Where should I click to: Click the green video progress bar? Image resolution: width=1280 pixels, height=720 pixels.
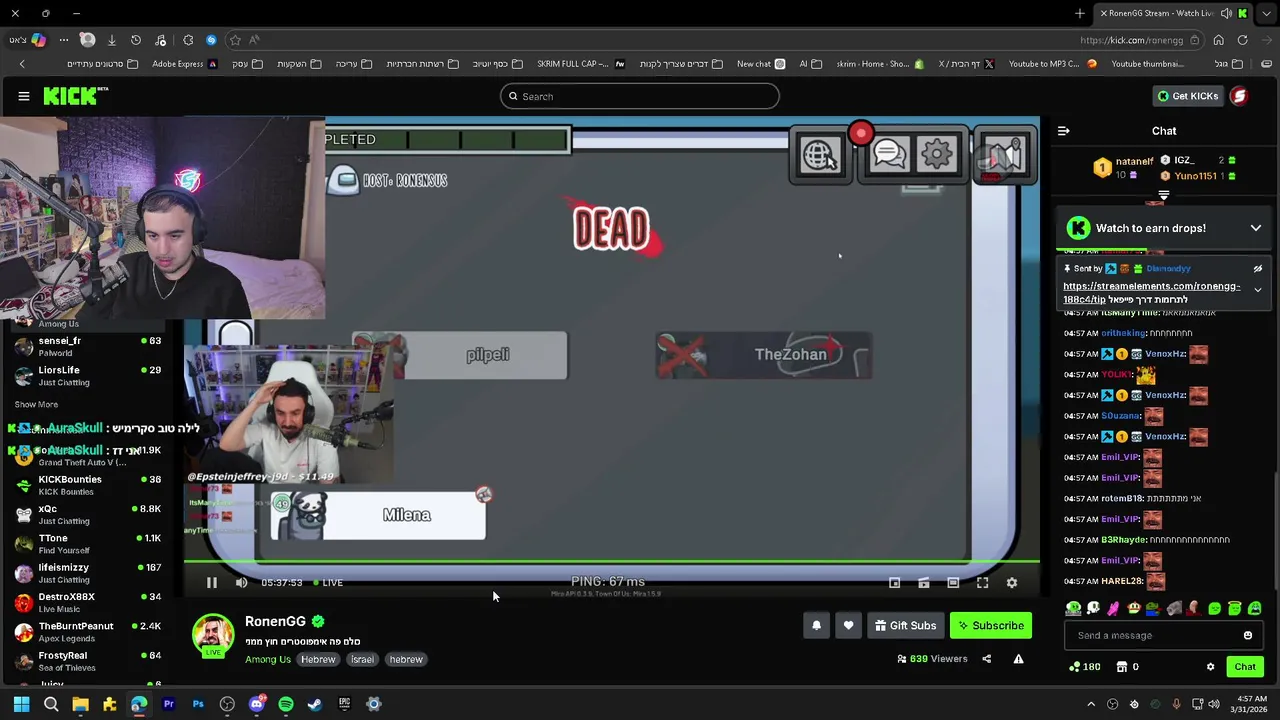pyautogui.click(x=611, y=562)
